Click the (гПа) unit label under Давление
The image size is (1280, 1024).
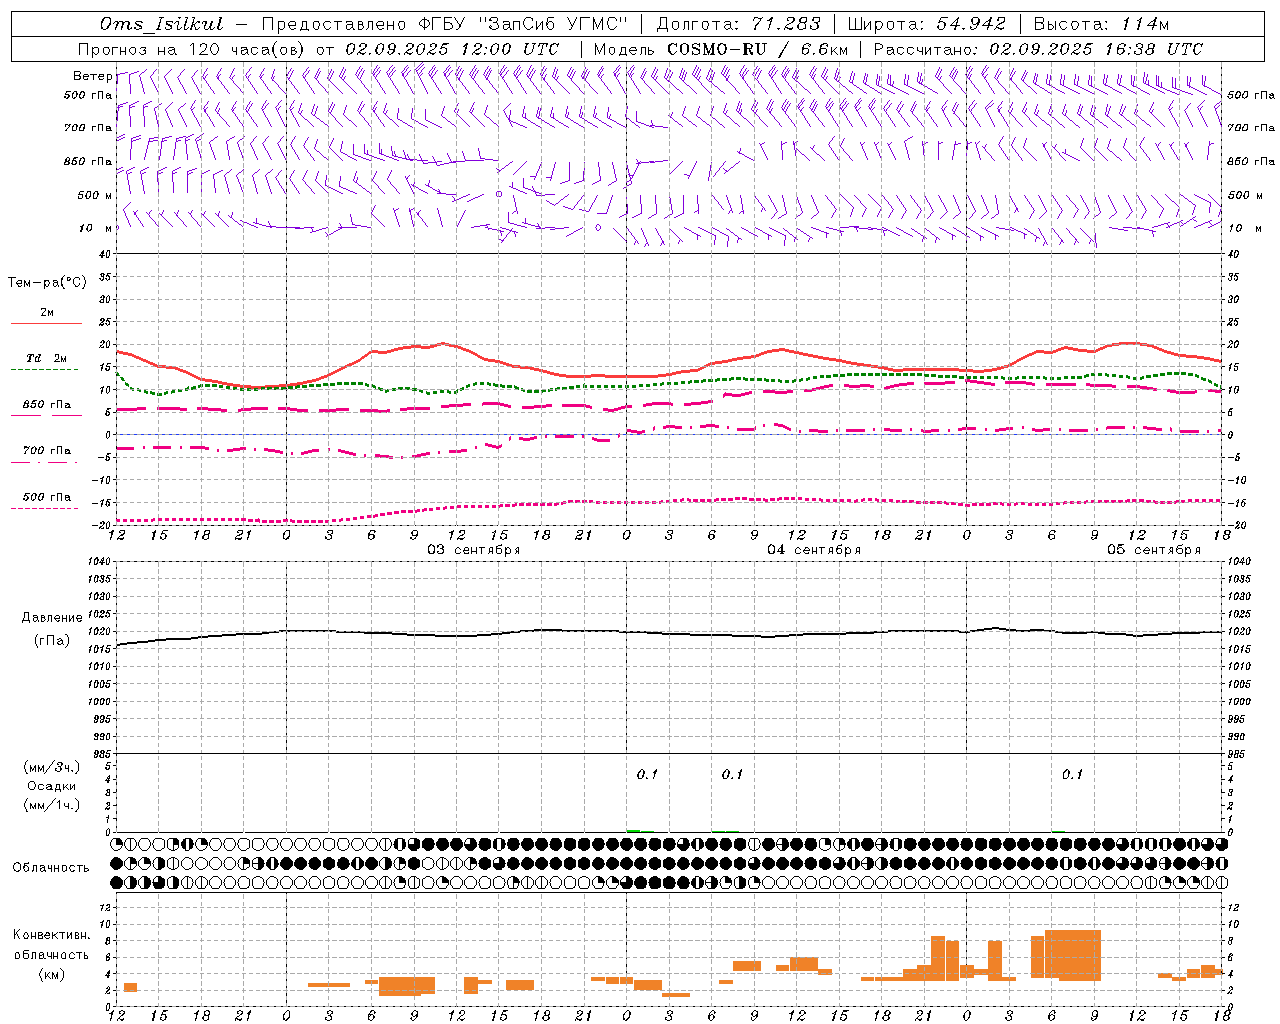tap(52, 641)
